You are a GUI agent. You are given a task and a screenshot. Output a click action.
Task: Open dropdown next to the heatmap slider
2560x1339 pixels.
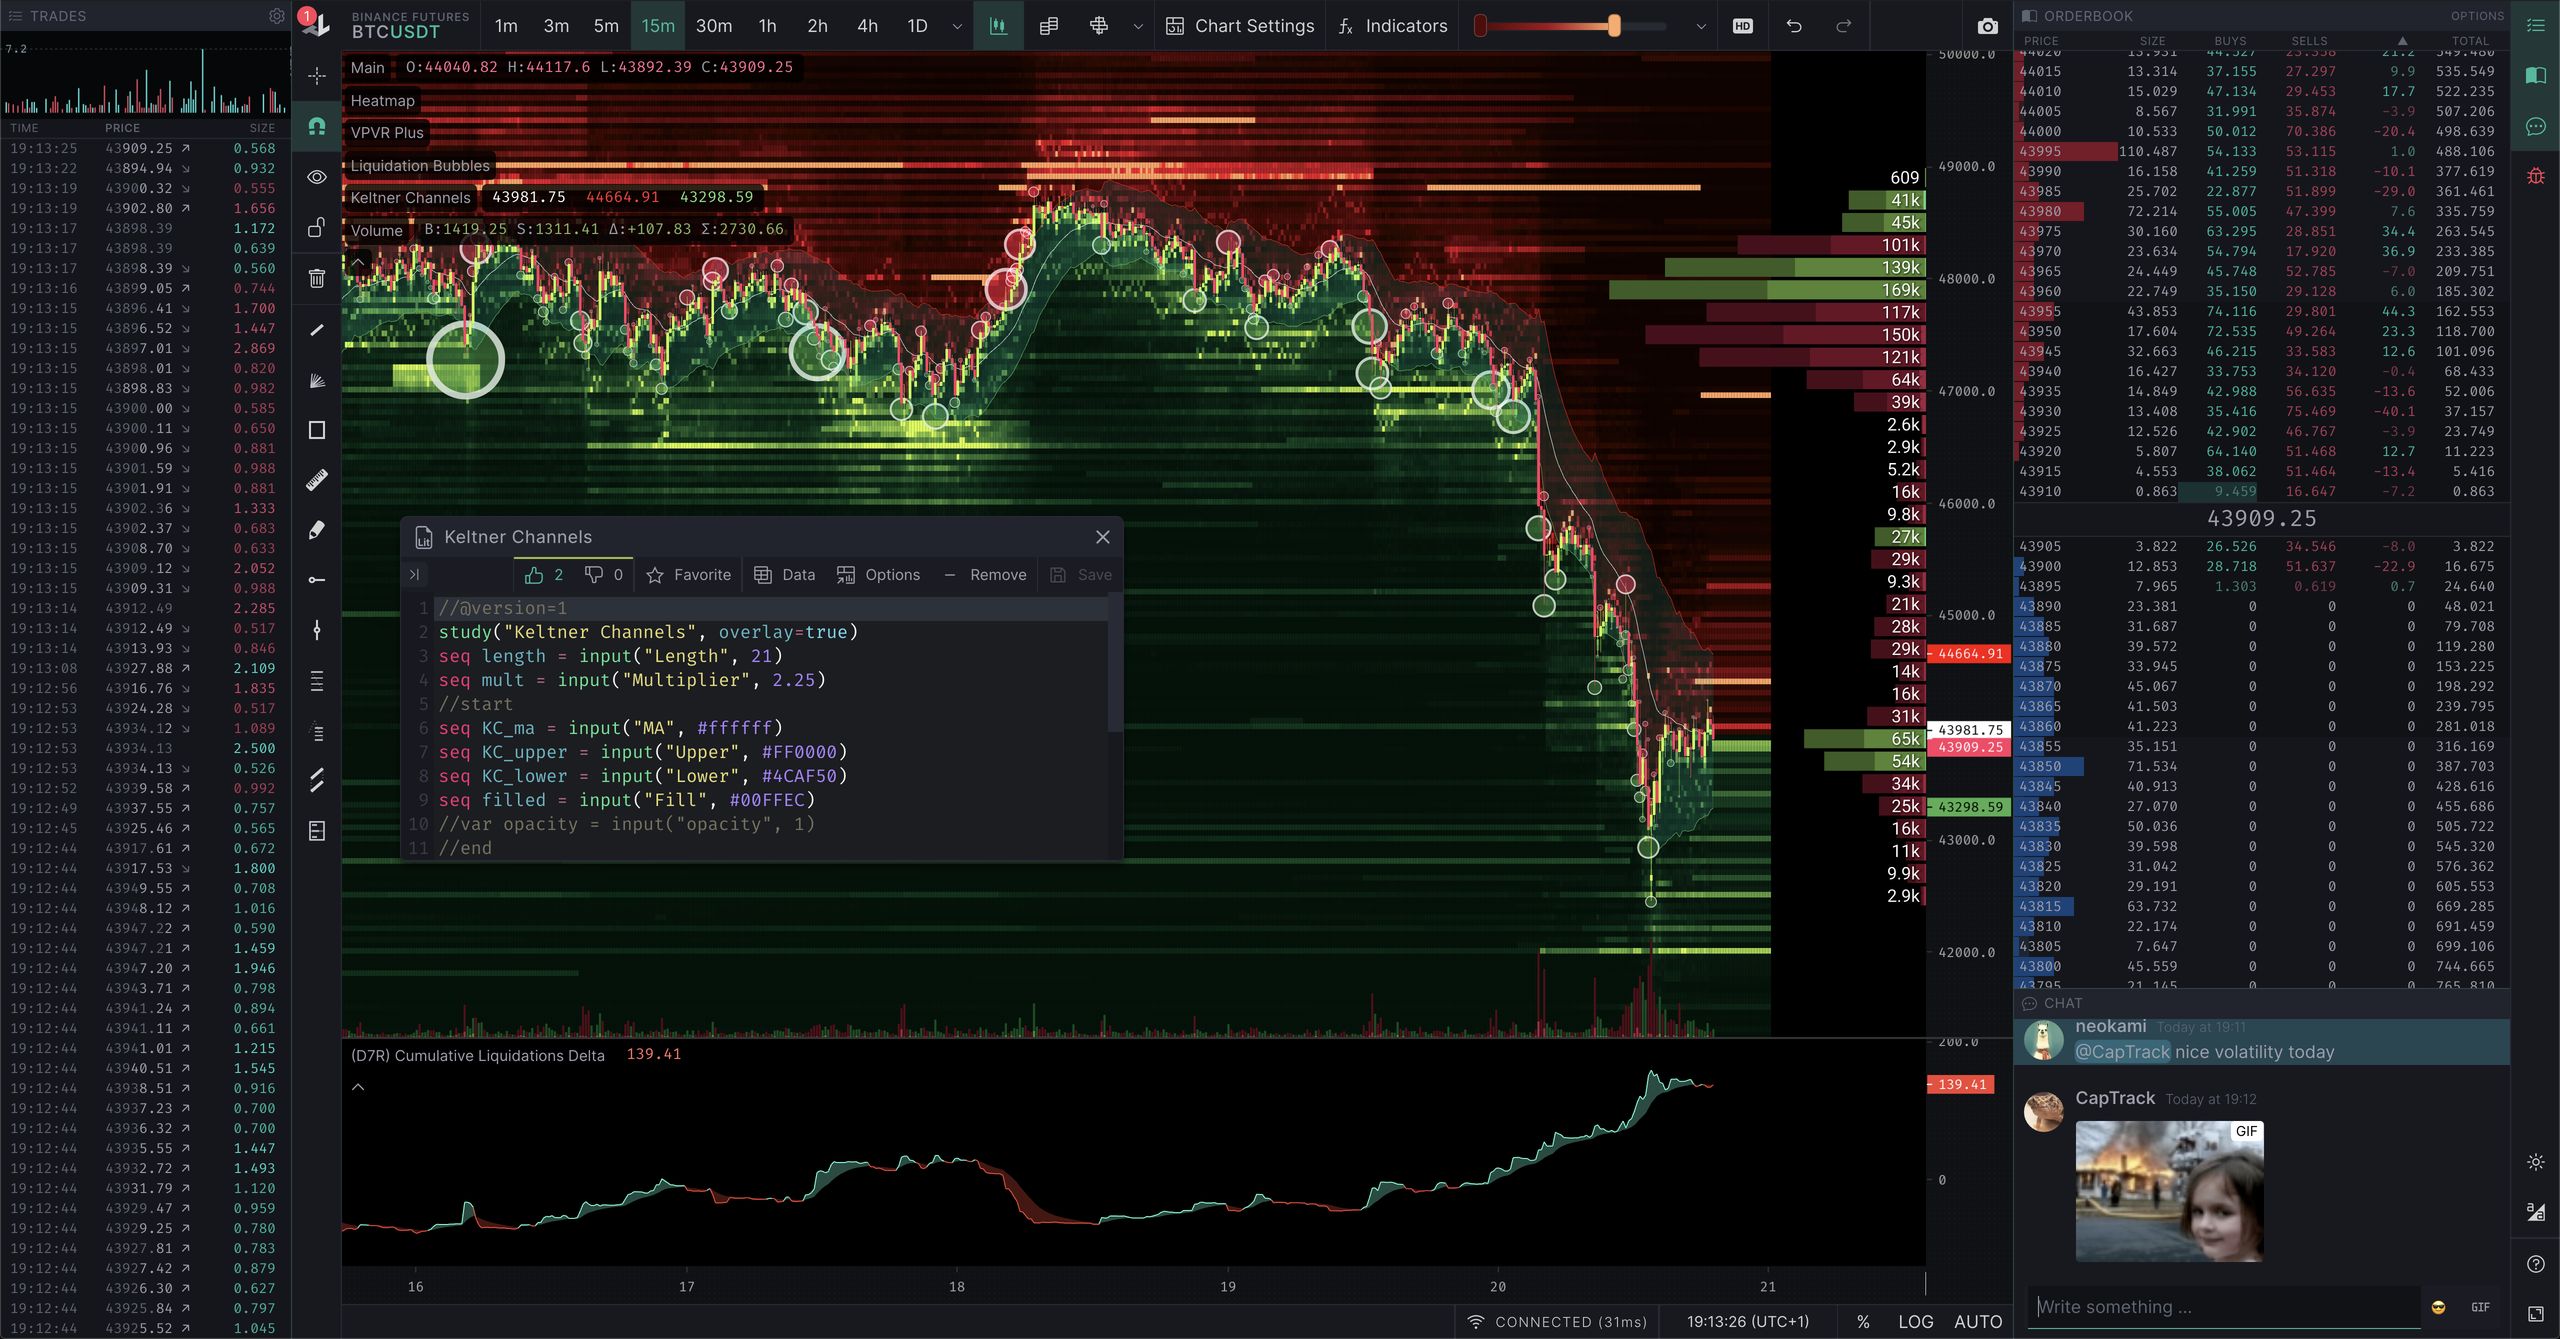1700,26
